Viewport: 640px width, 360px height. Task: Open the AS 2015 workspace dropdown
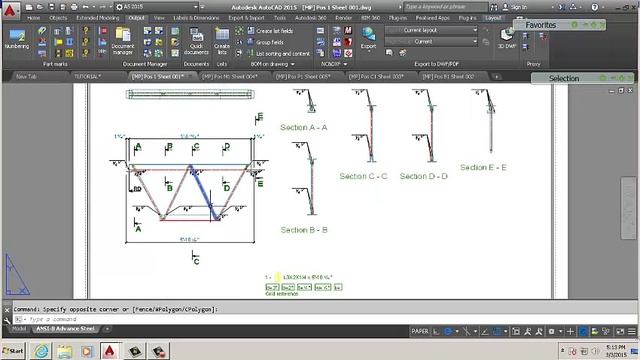(157, 7)
